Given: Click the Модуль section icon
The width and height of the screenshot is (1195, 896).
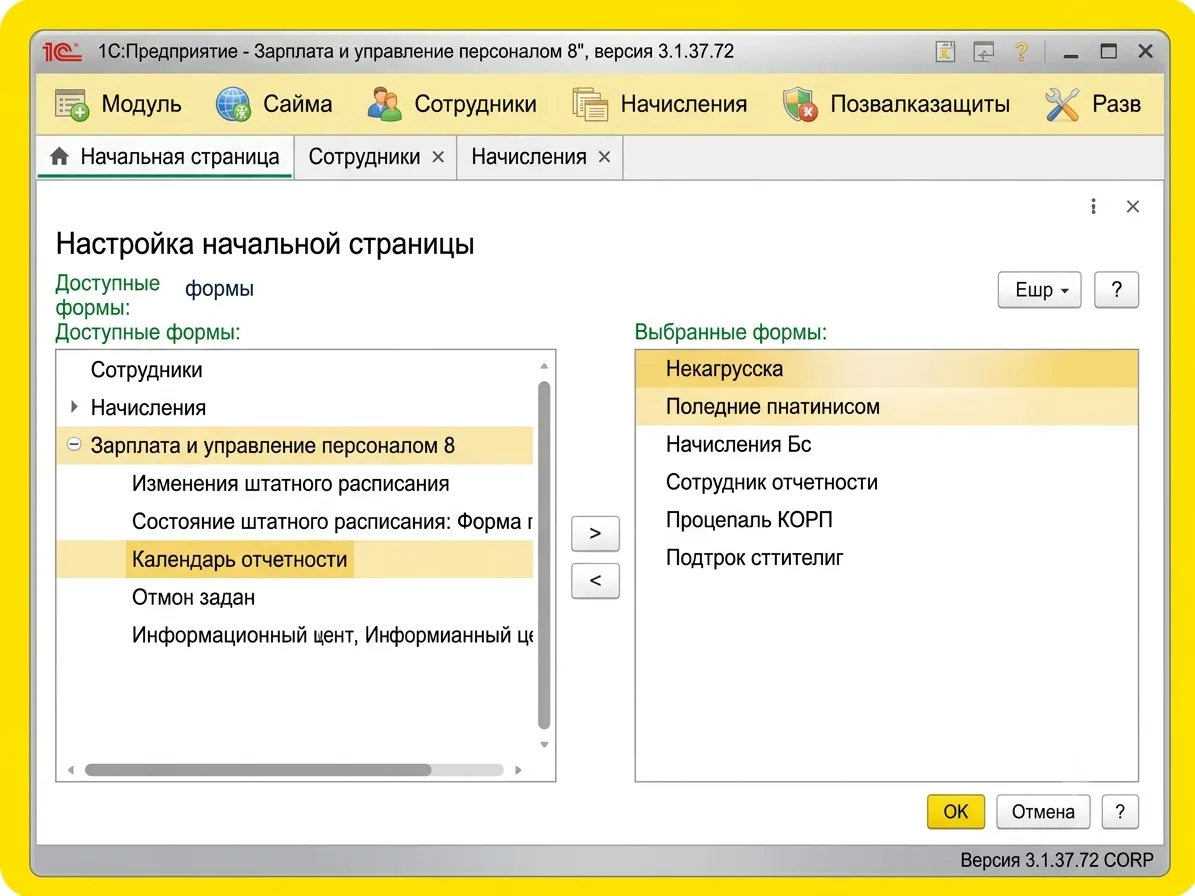Looking at the screenshot, I should [x=72, y=104].
